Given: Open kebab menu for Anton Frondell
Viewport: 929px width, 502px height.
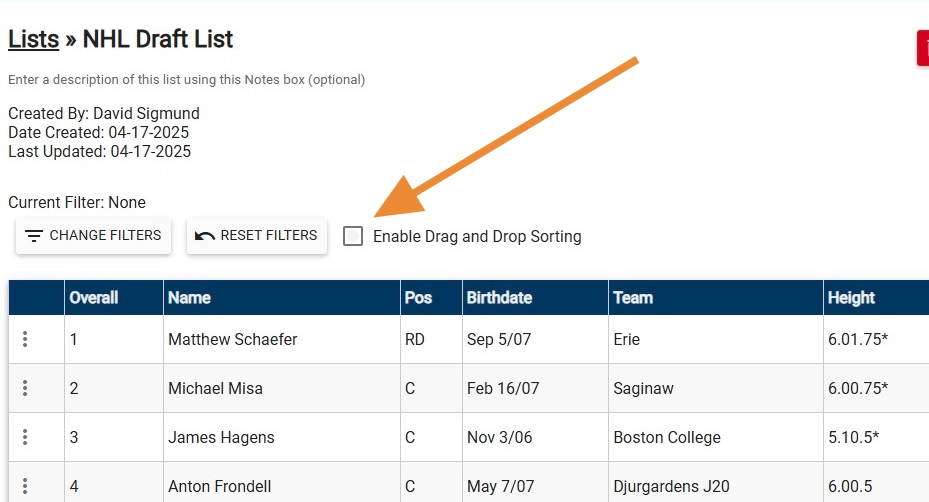Looking at the screenshot, I should (x=25, y=487).
